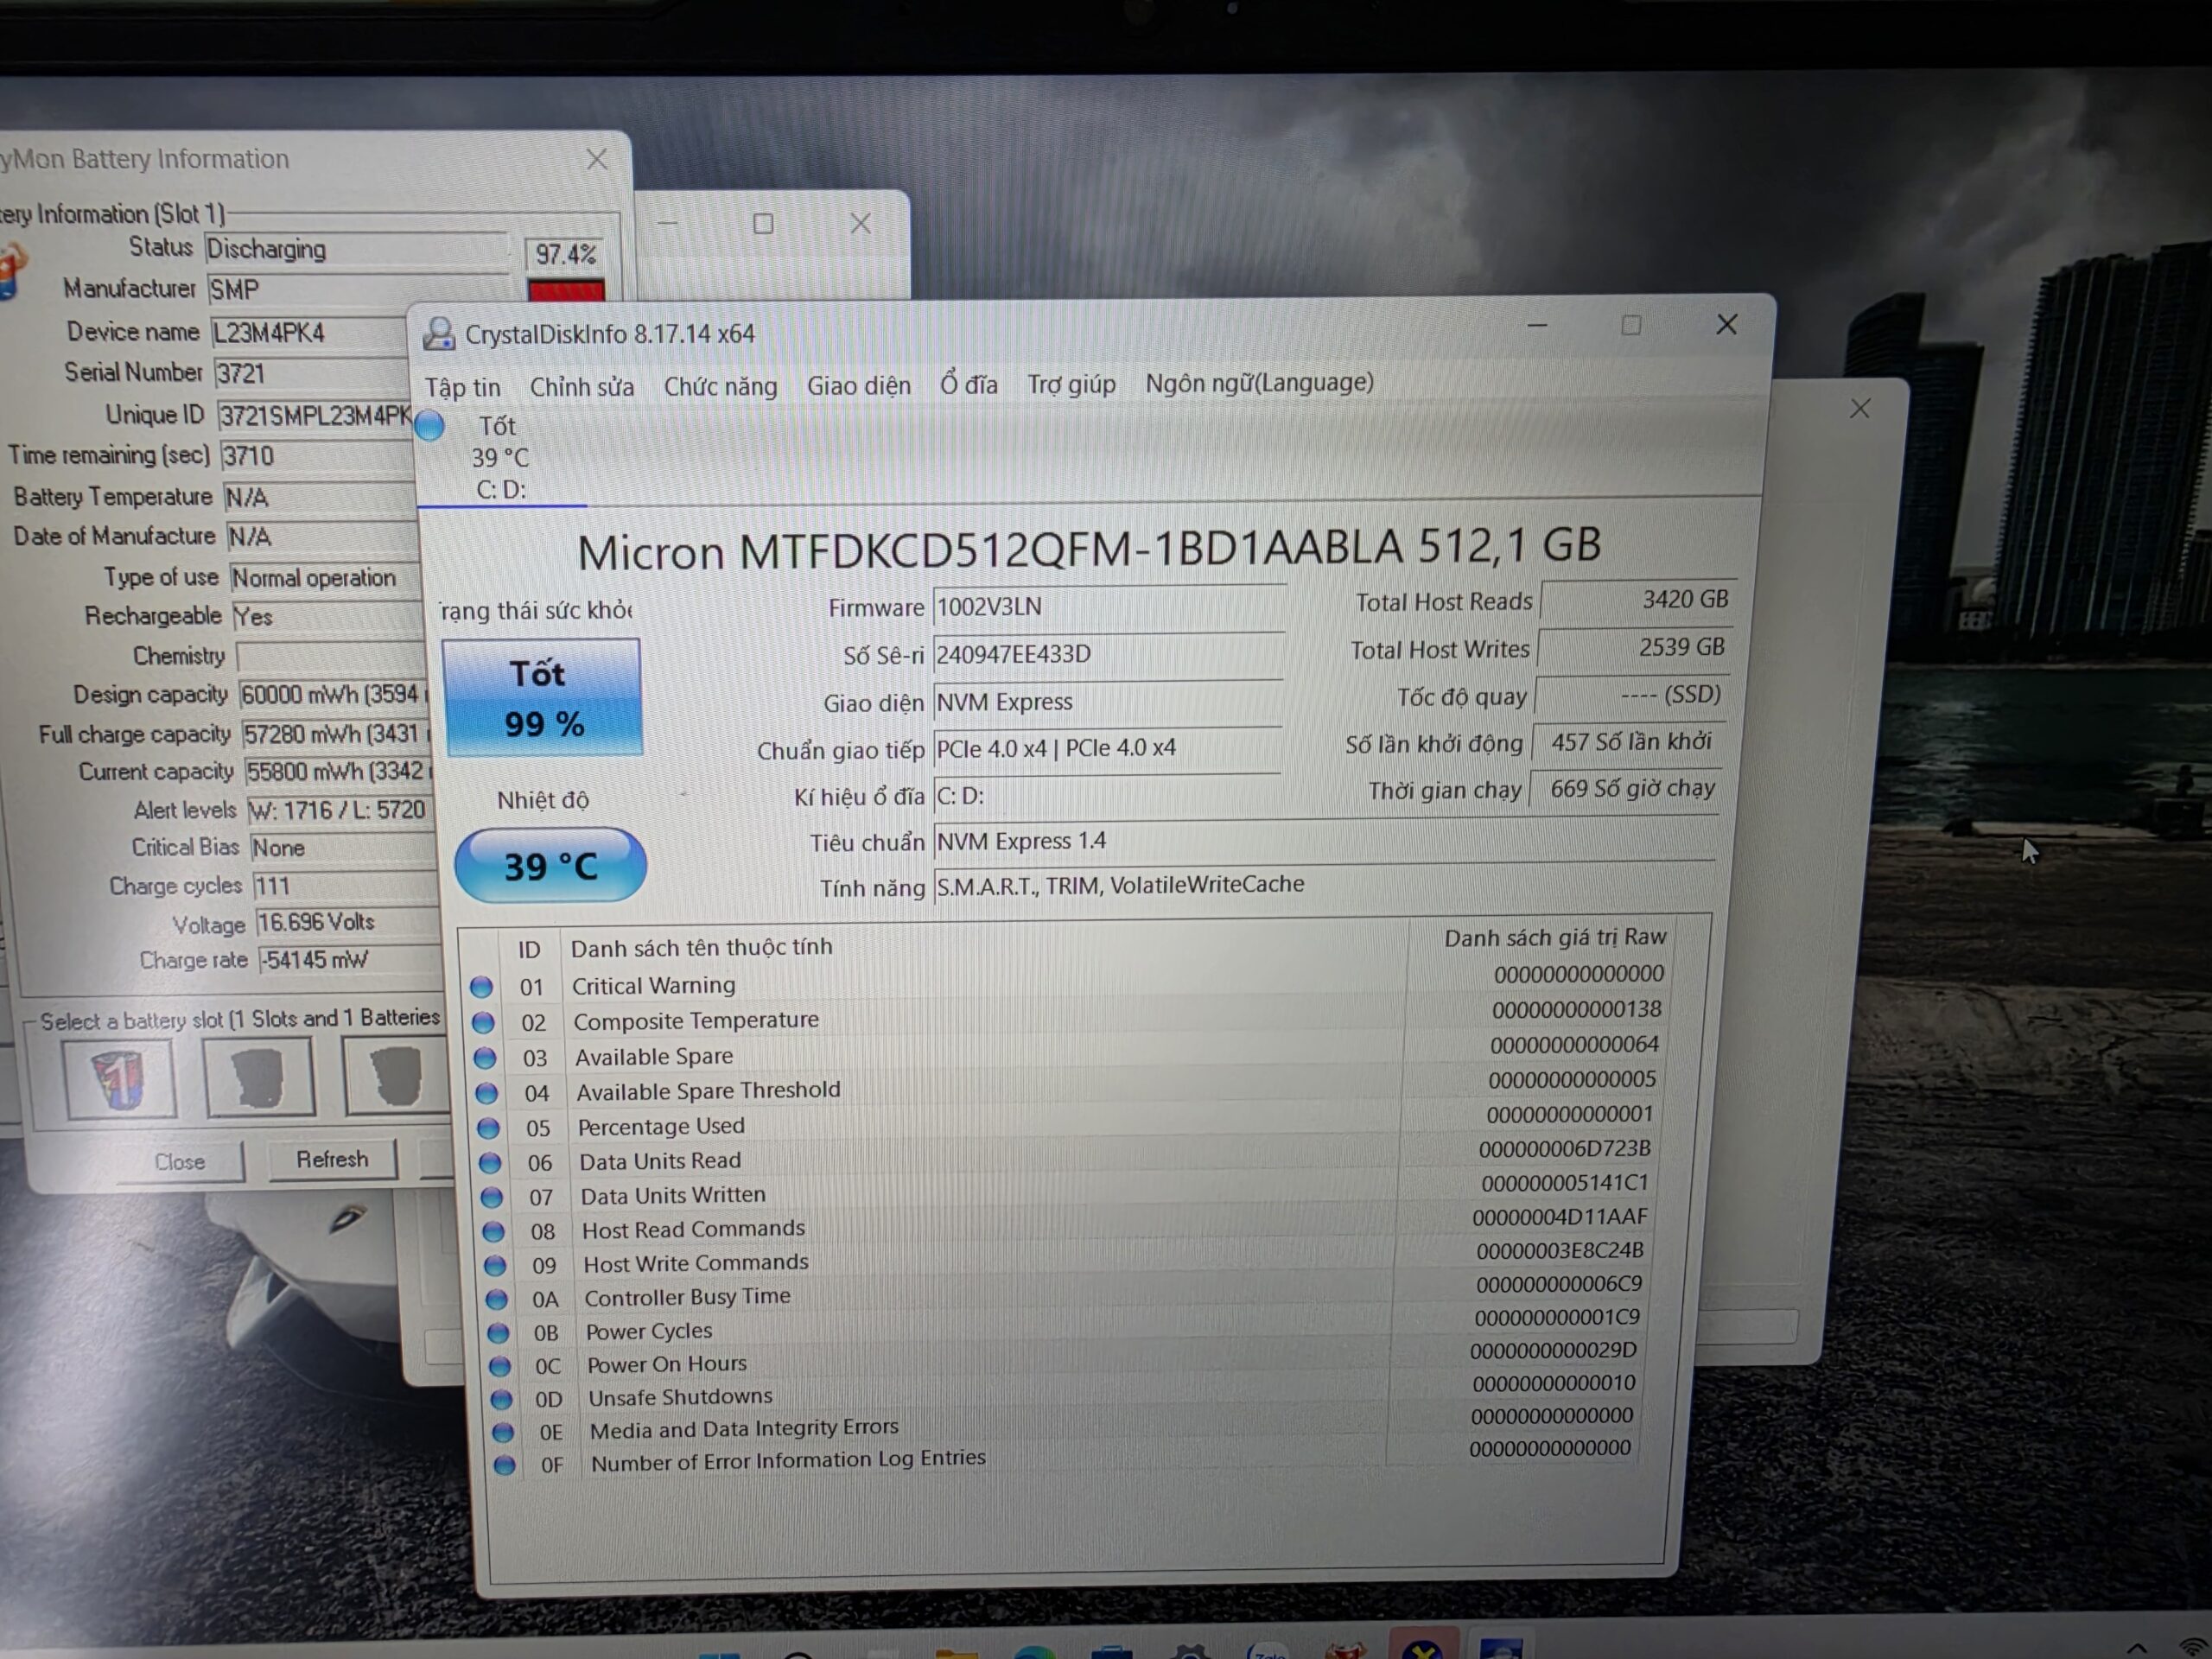This screenshot has width=2212, height=1659.
Task: Click the Danh sách giá trị Raw column header
Action: click(x=1555, y=938)
